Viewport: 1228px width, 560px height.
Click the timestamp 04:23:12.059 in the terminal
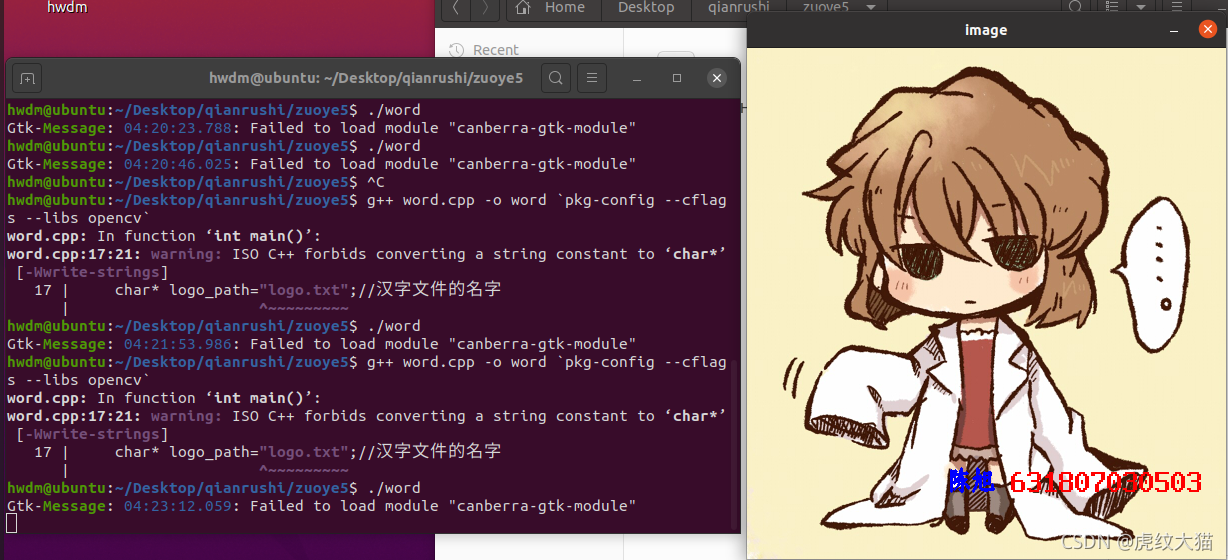click(178, 506)
